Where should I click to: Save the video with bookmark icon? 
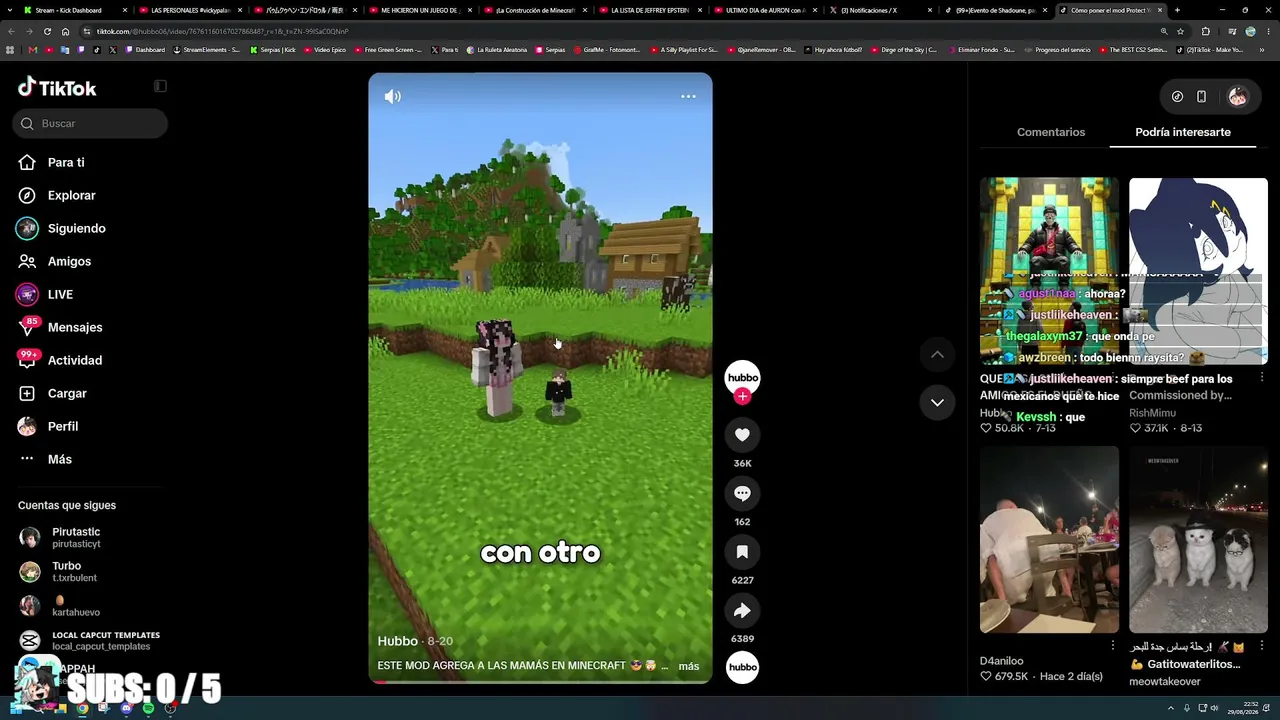742,552
